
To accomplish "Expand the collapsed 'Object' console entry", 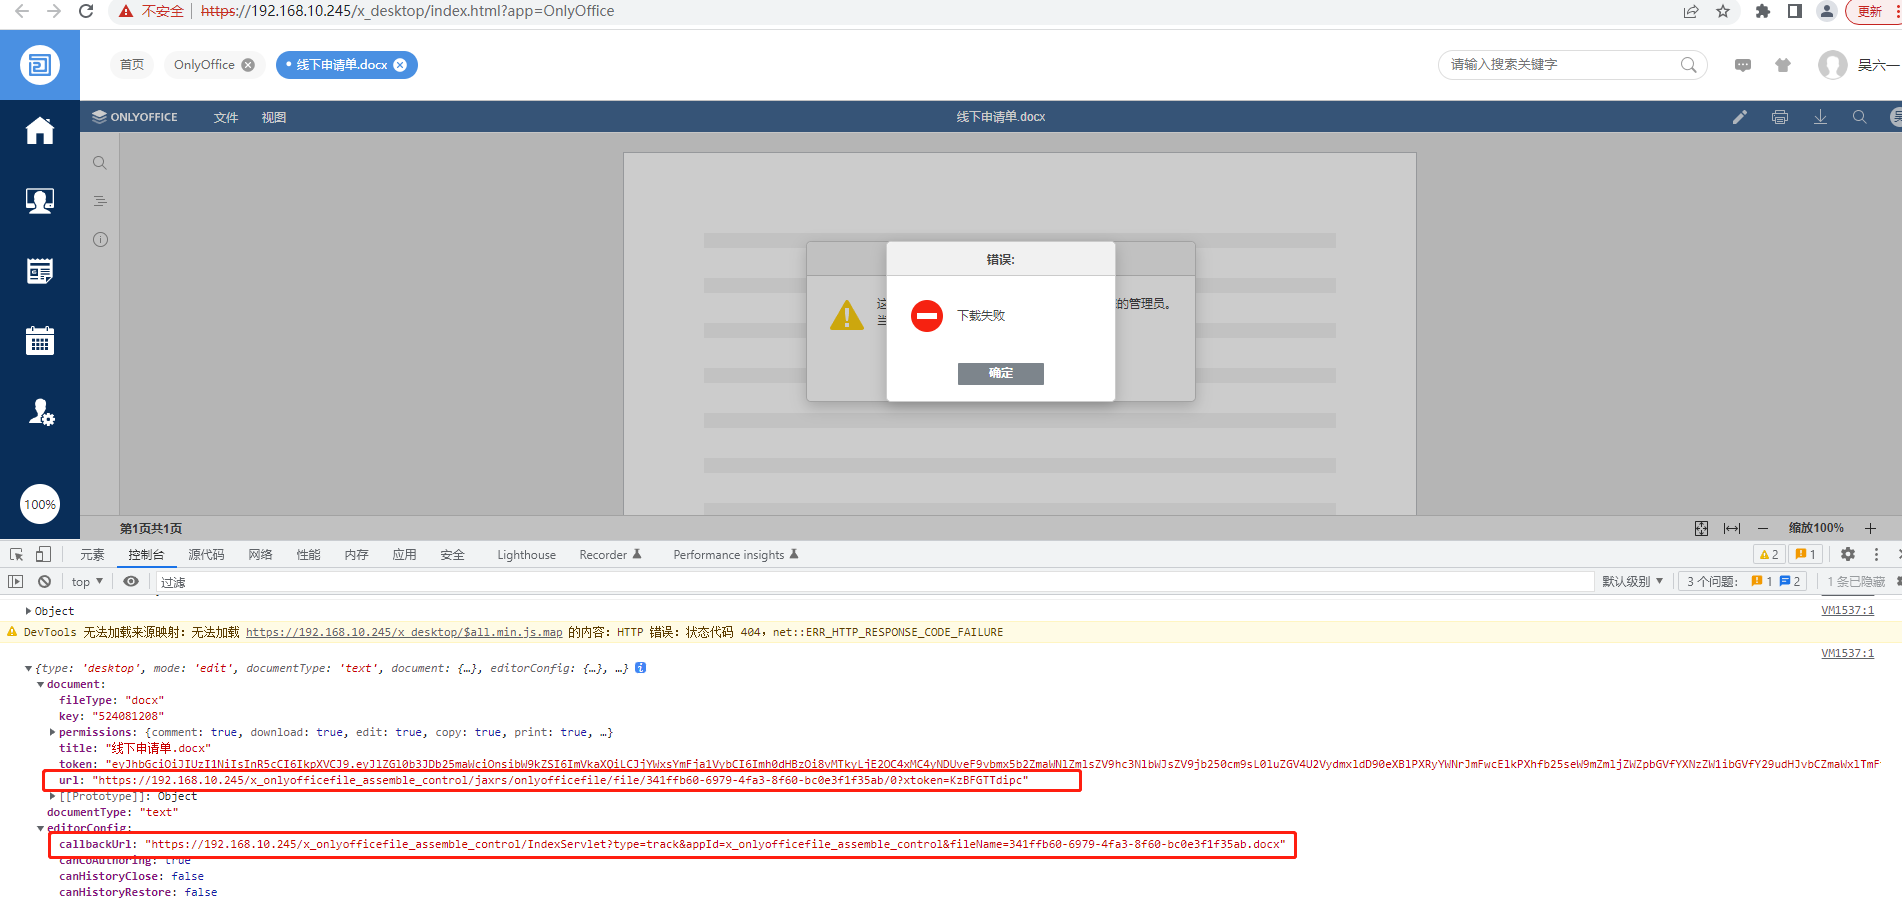I will (29, 611).
